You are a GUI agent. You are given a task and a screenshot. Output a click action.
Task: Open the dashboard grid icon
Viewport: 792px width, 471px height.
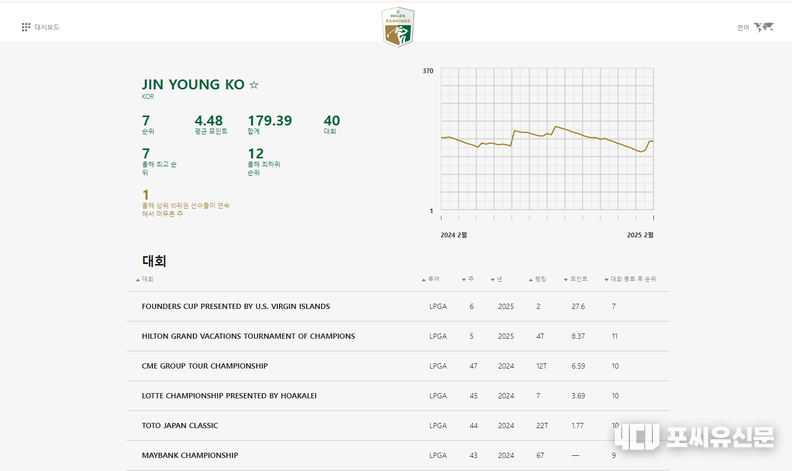click(26, 27)
